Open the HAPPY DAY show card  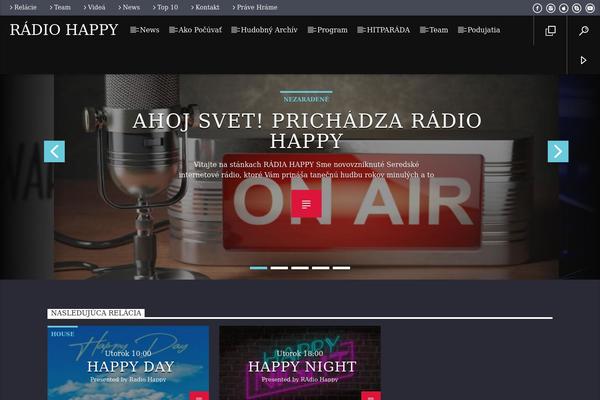128,363
